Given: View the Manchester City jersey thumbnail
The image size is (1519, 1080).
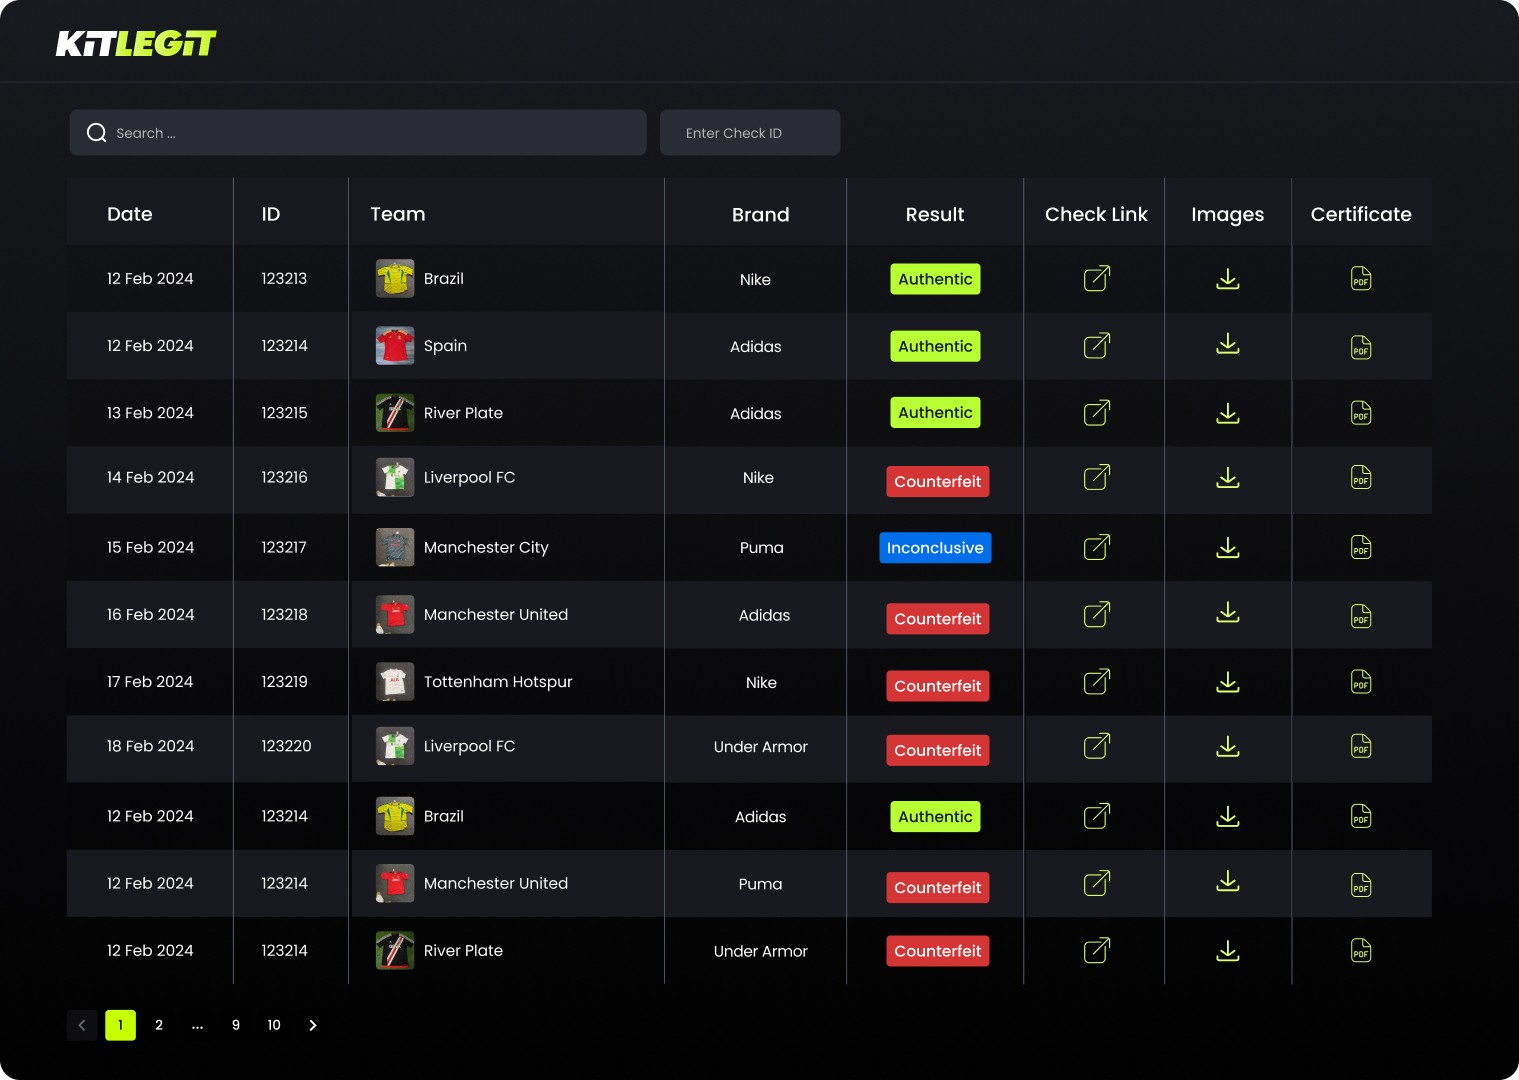Looking at the screenshot, I should click(395, 547).
